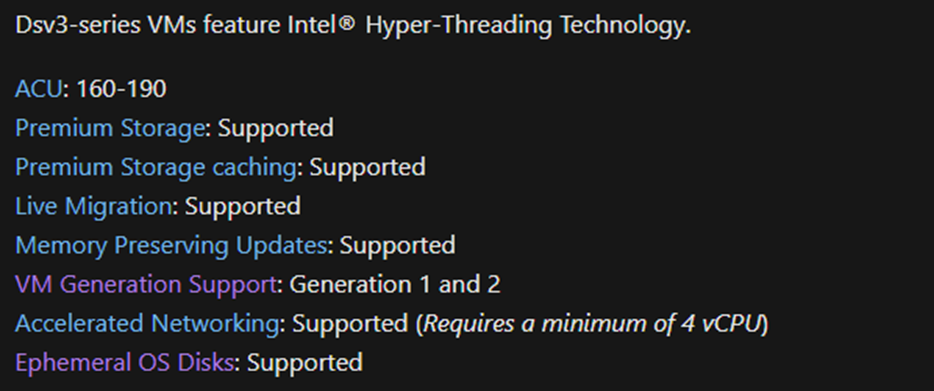
Task: Follow the Premium Storage caching link
Action: tap(155, 167)
